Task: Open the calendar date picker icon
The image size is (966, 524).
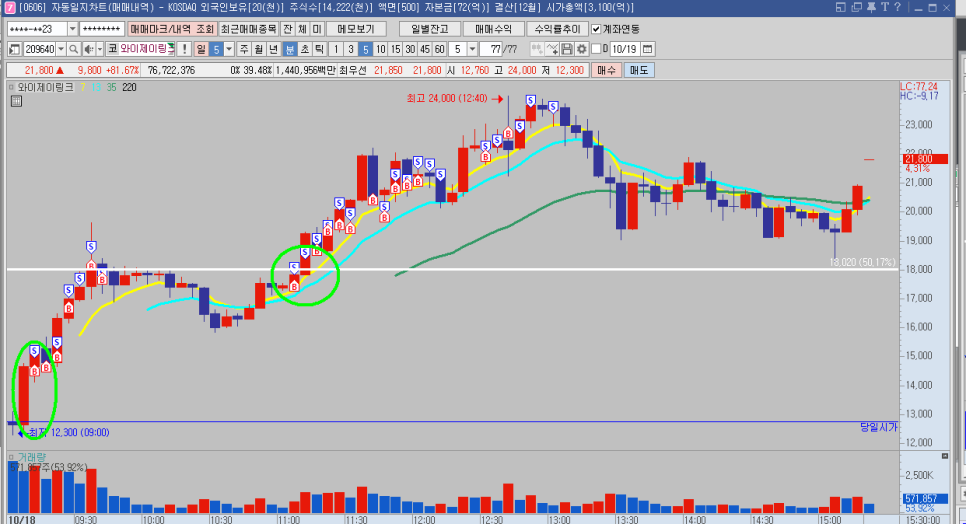Action: point(647,49)
